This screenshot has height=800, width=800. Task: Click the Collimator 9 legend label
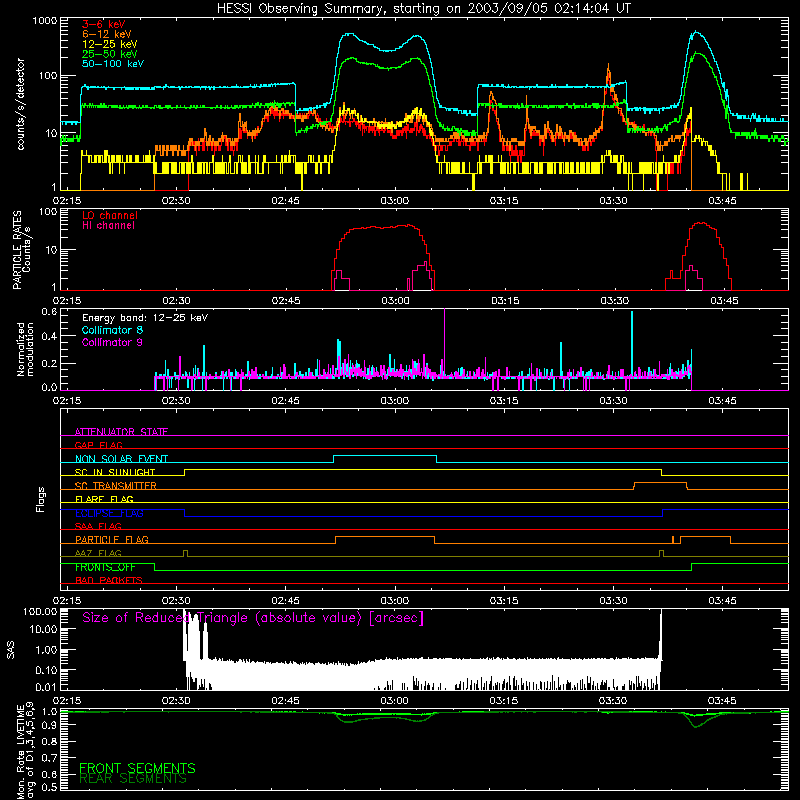[112, 342]
